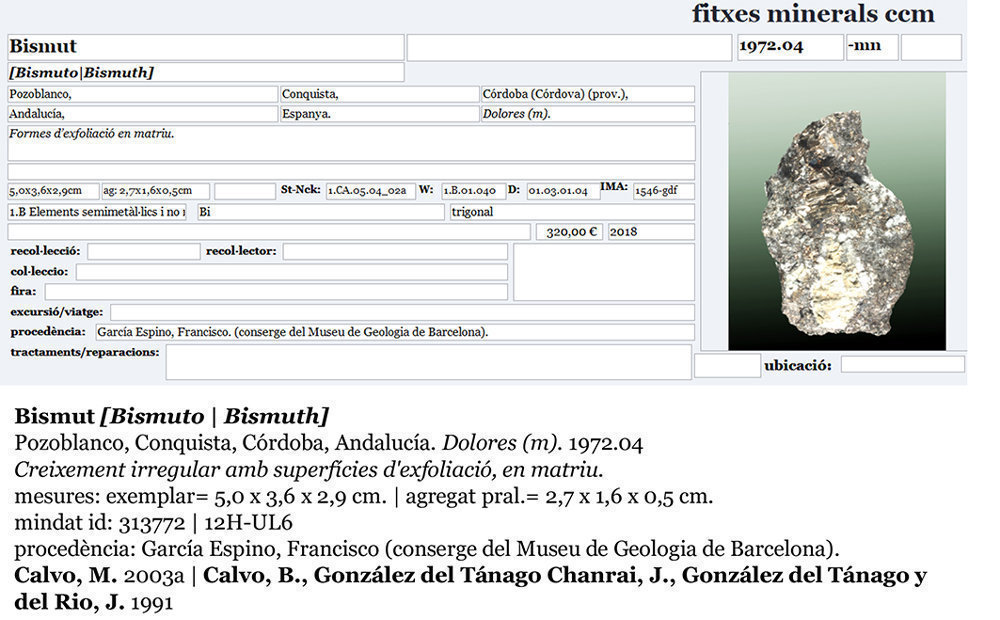
Task: Click the 'Creixement irregular amb superfícies d'exfoliació' caption
Action: click(x=309, y=470)
